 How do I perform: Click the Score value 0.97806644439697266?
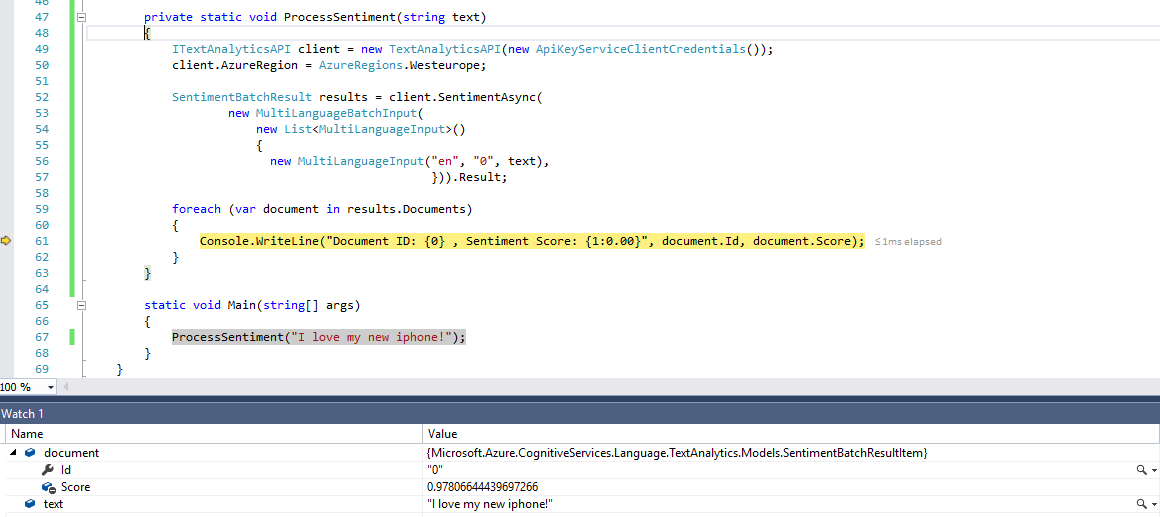tap(482, 487)
